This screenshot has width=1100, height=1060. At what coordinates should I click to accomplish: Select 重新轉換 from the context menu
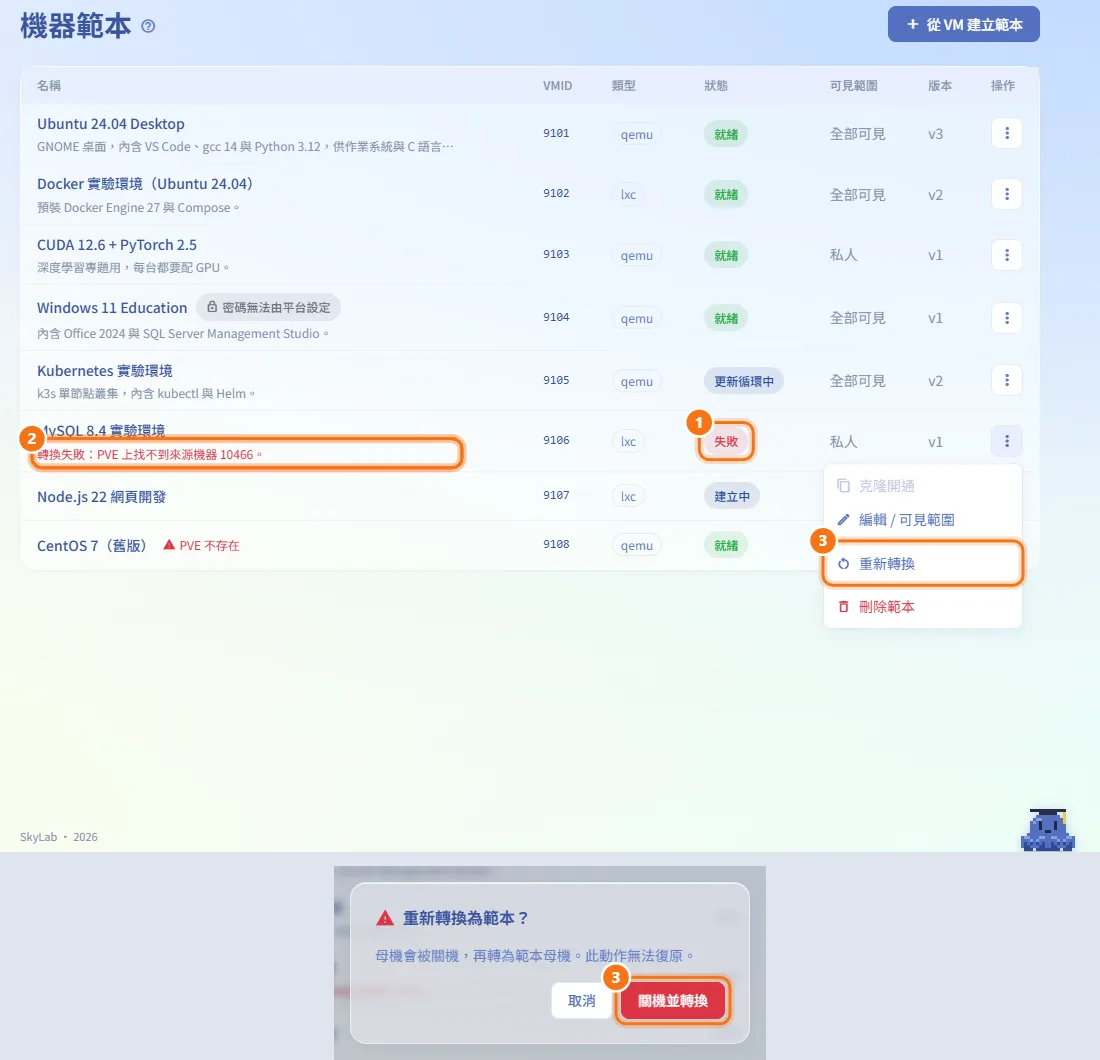(923, 563)
